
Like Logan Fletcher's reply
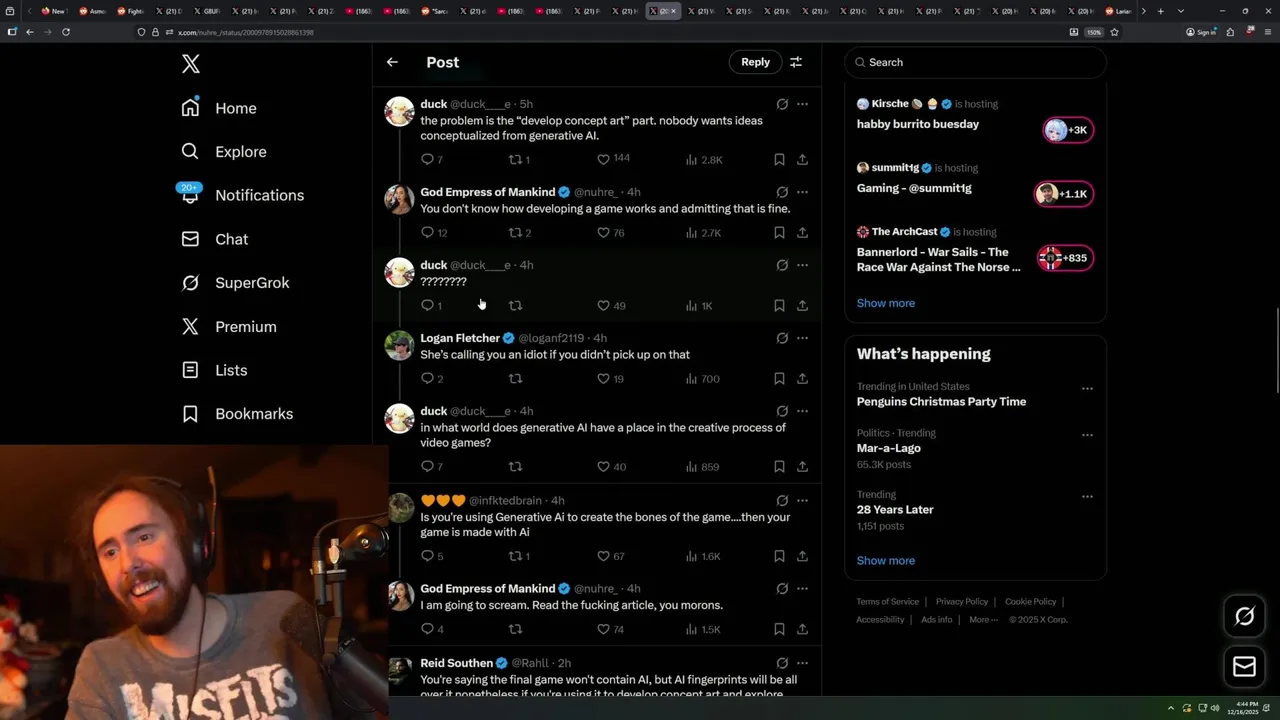610,378
